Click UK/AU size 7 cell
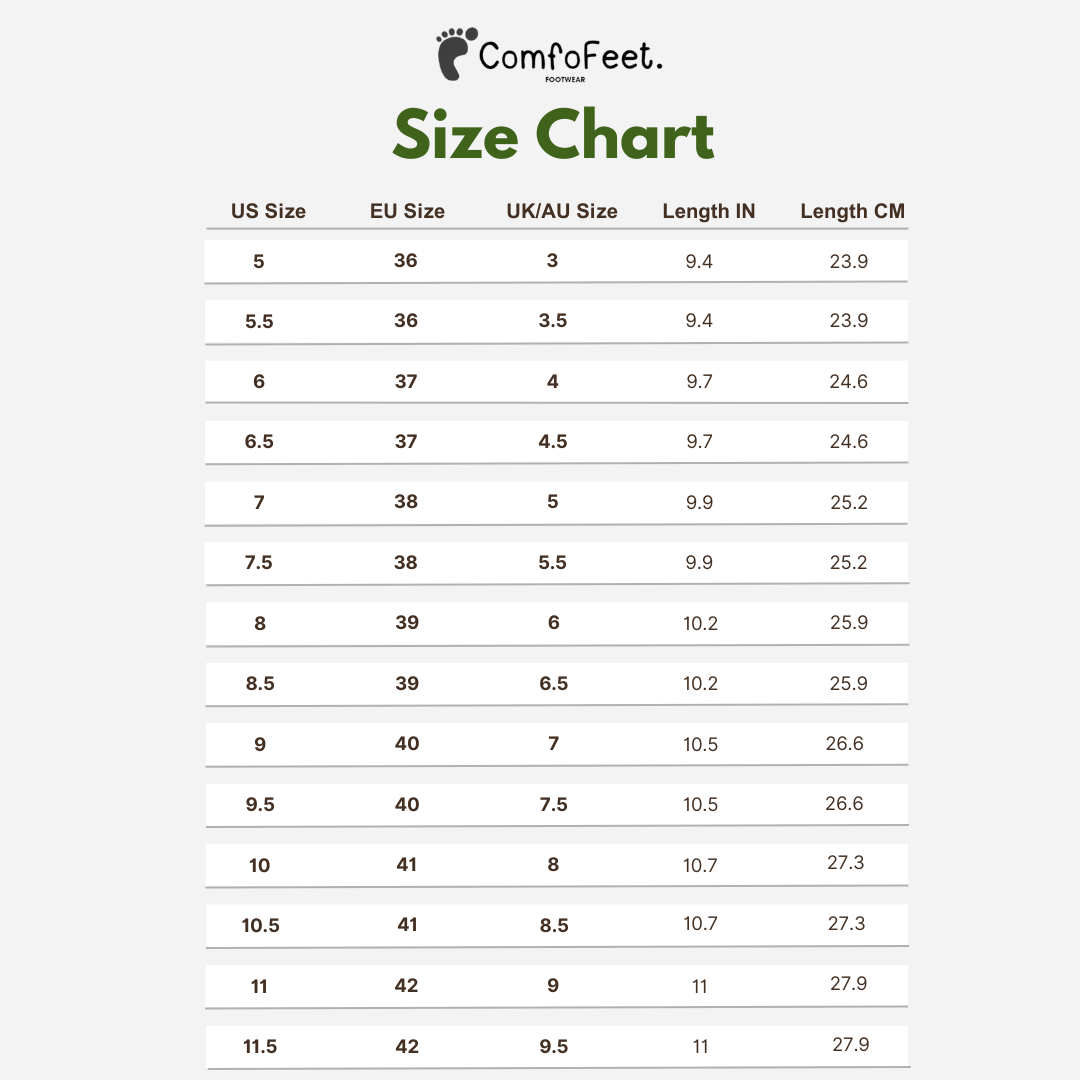The width and height of the screenshot is (1080, 1080). [x=553, y=743]
